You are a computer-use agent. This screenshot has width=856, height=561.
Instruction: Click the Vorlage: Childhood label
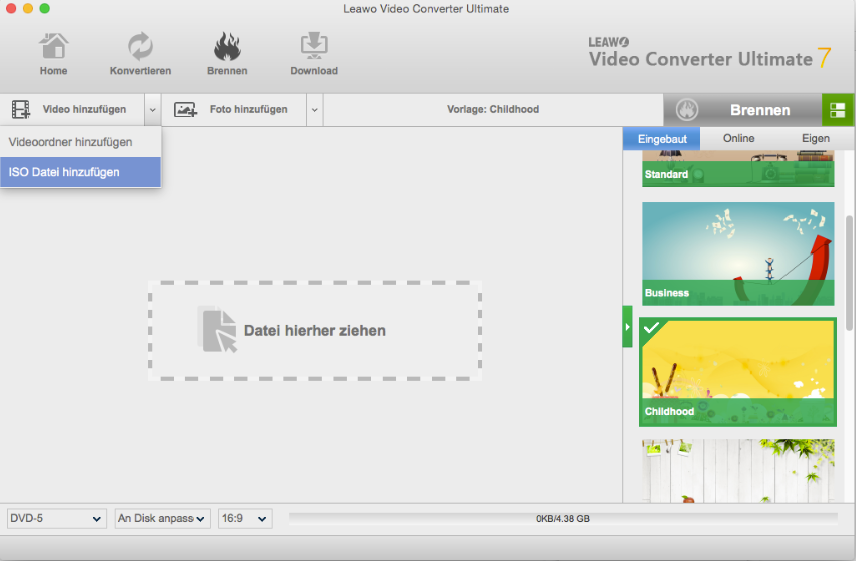(x=493, y=109)
